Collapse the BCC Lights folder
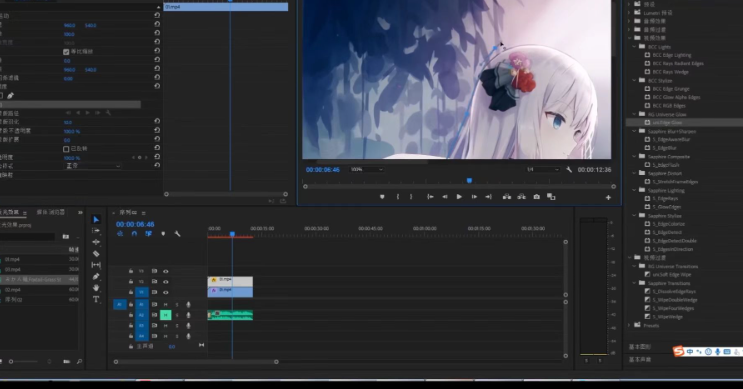This screenshot has width=743, height=389. [634, 47]
